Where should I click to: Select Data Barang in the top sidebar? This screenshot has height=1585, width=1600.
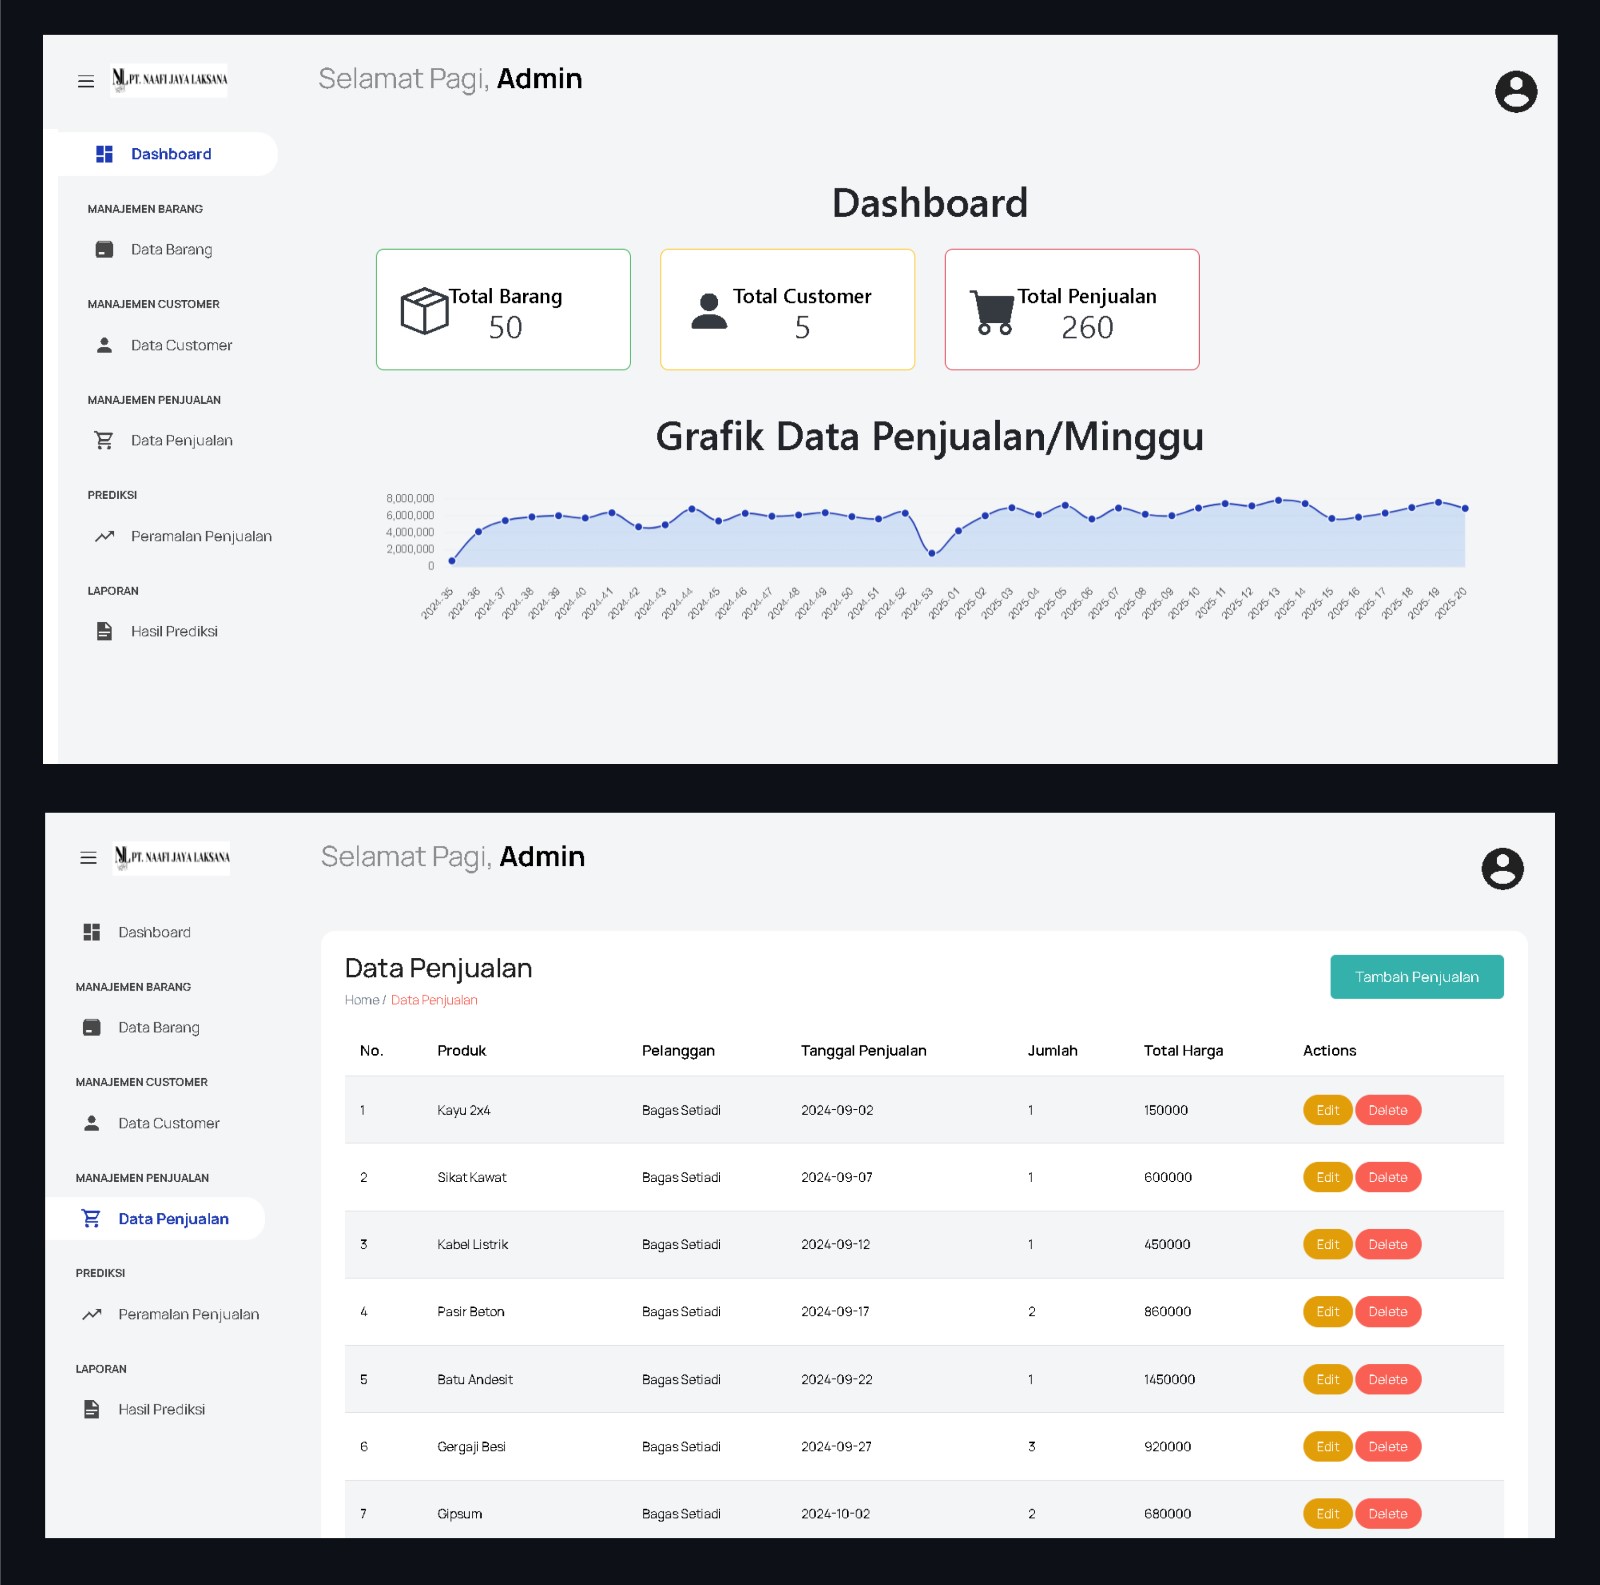(171, 250)
